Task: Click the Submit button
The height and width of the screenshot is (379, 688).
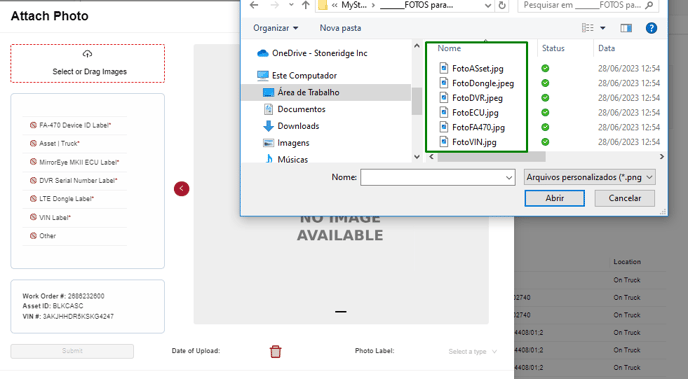Action: click(x=72, y=351)
